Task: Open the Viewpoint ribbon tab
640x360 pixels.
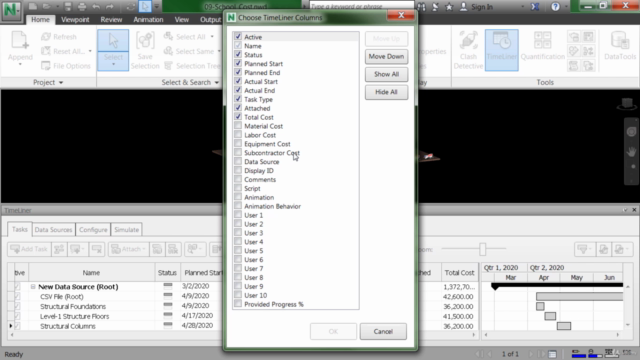Action: coord(75,20)
